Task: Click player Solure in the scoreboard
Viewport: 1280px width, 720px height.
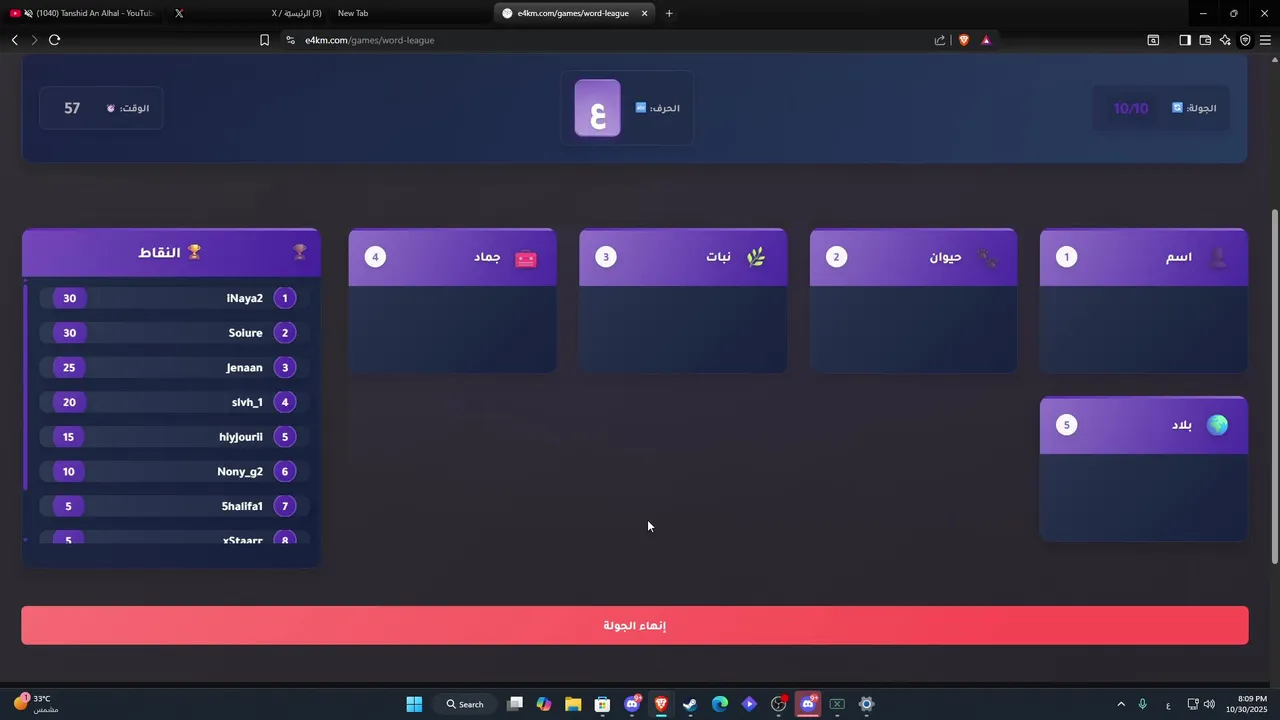Action: pyautogui.click(x=174, y=333)
